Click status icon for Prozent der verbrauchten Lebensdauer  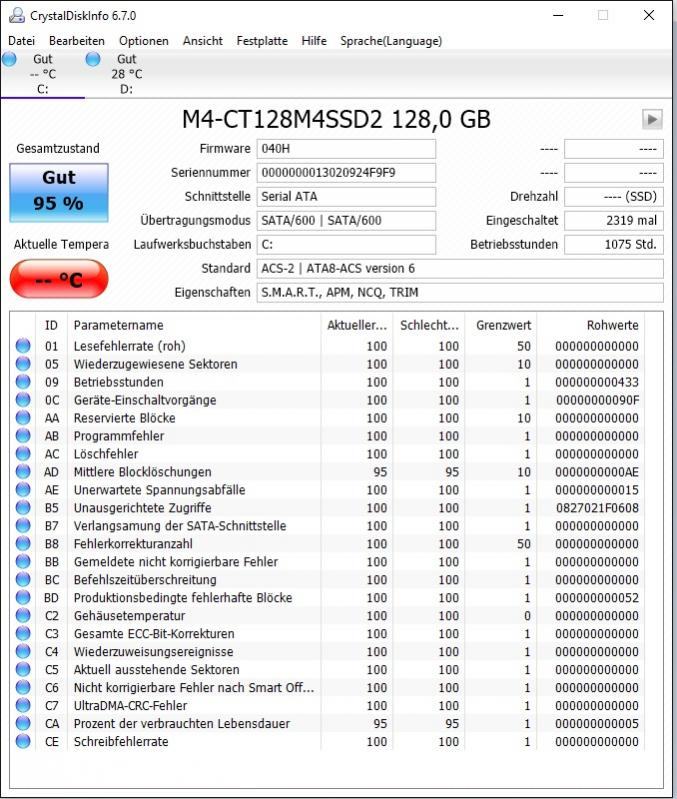pos(23,723)
